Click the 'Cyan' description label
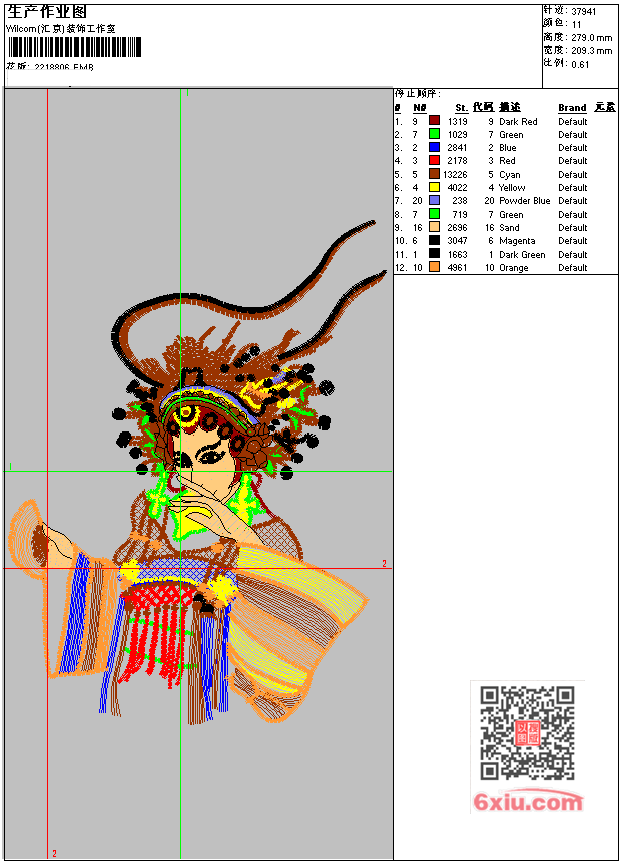620x861 pixels. tap(510, 175)
